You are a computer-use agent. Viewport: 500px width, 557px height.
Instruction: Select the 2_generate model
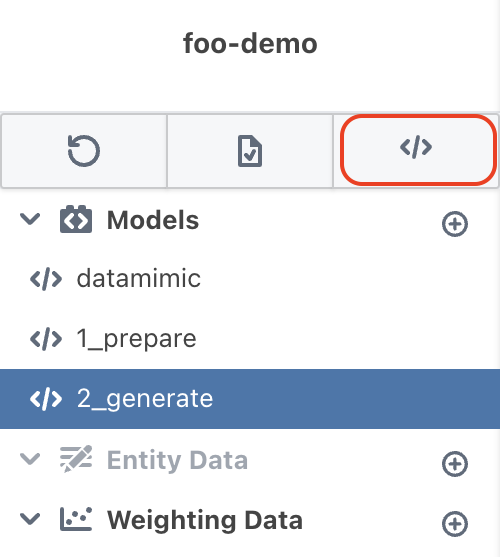[250, 399]
